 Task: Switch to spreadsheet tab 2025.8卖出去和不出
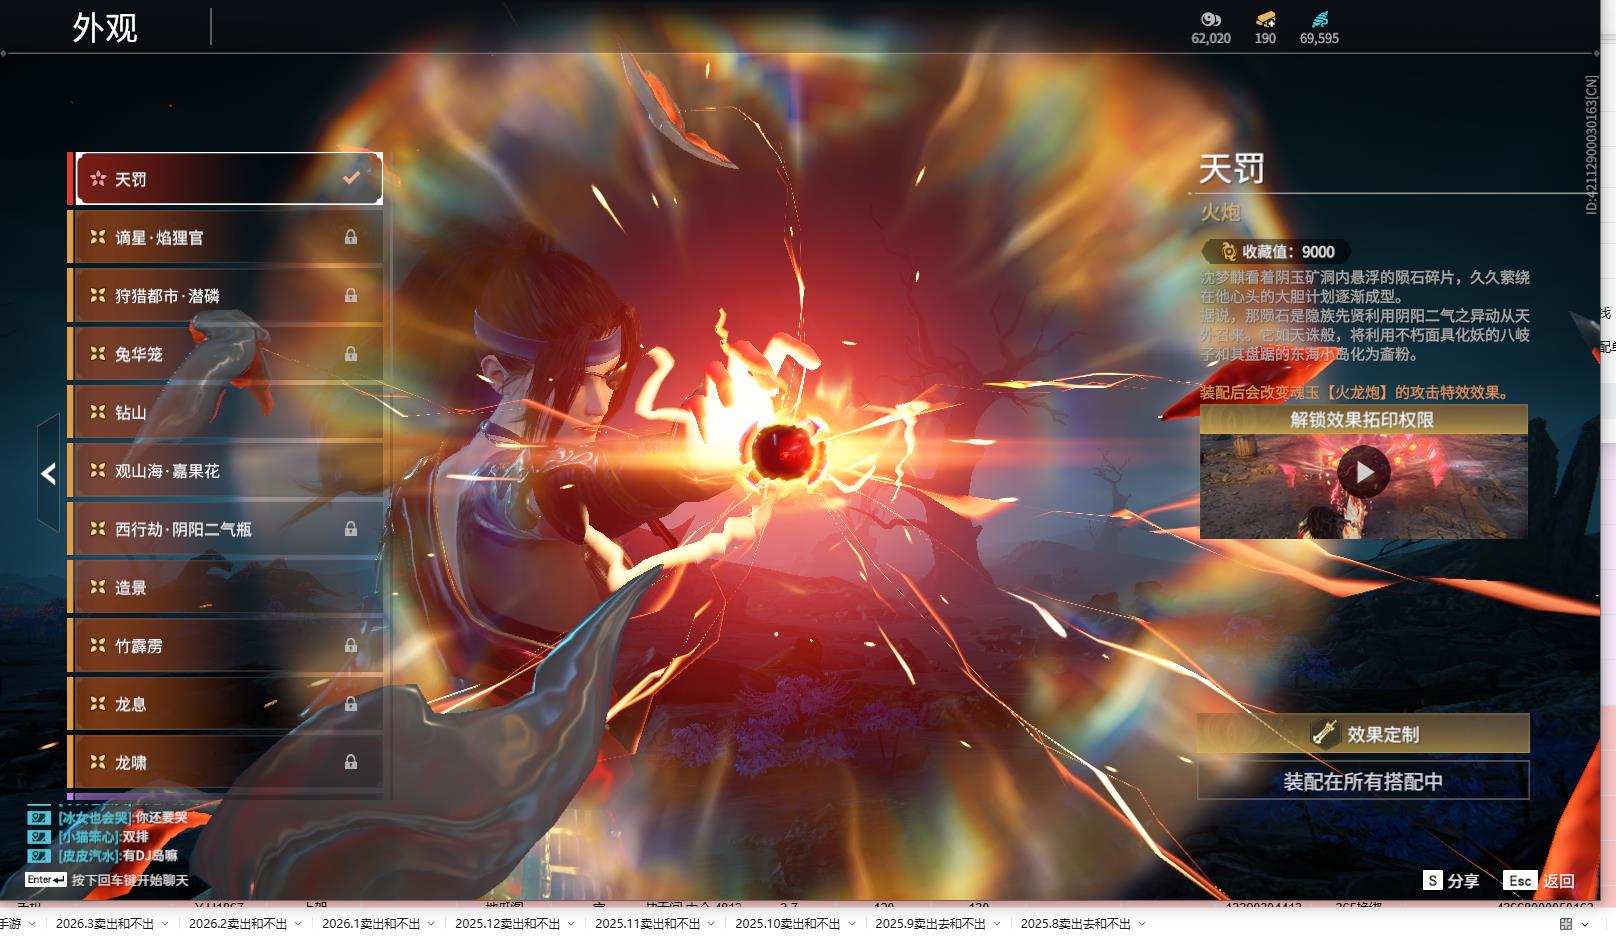(x=1075, y=924)
